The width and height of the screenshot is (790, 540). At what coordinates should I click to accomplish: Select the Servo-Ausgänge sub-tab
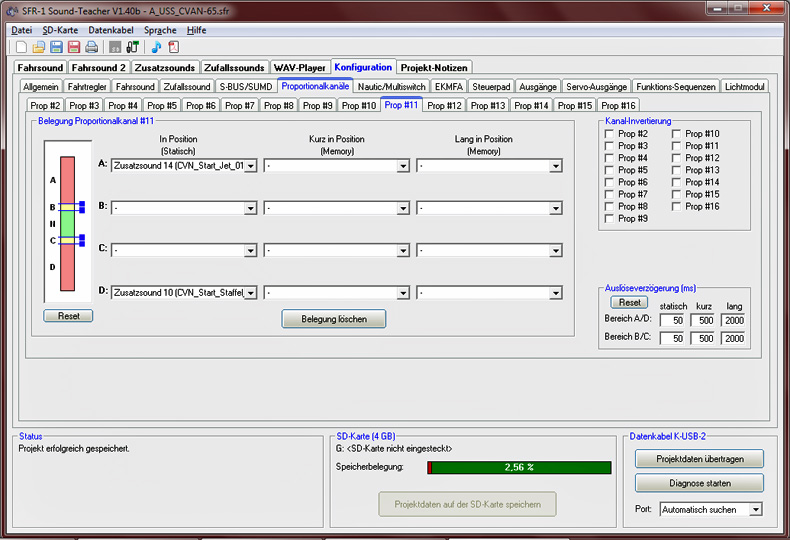[x=597, y=87]
